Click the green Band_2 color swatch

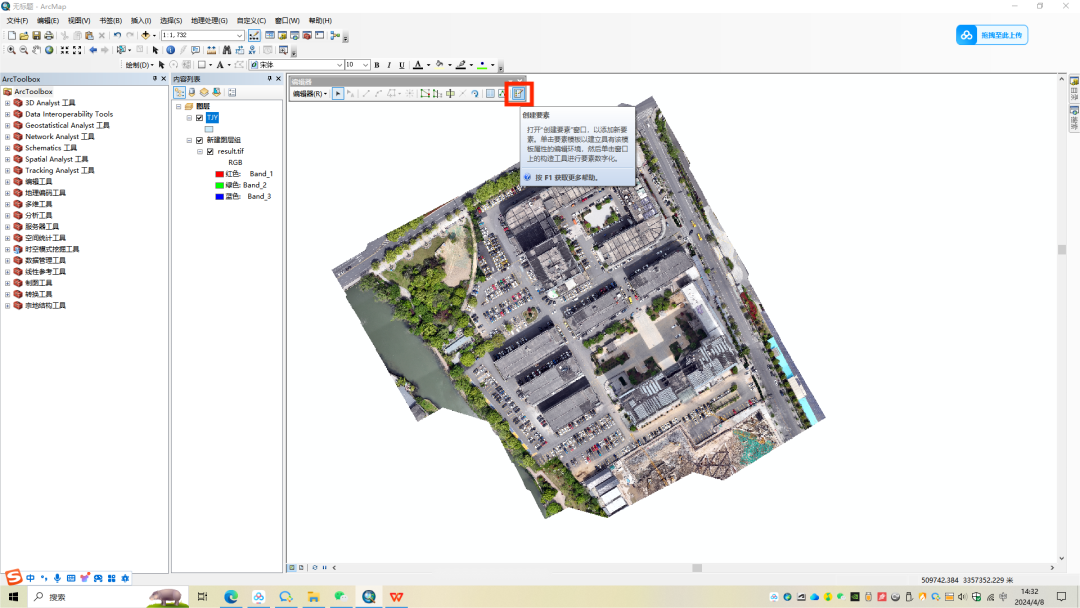click(x=220, y=185)
